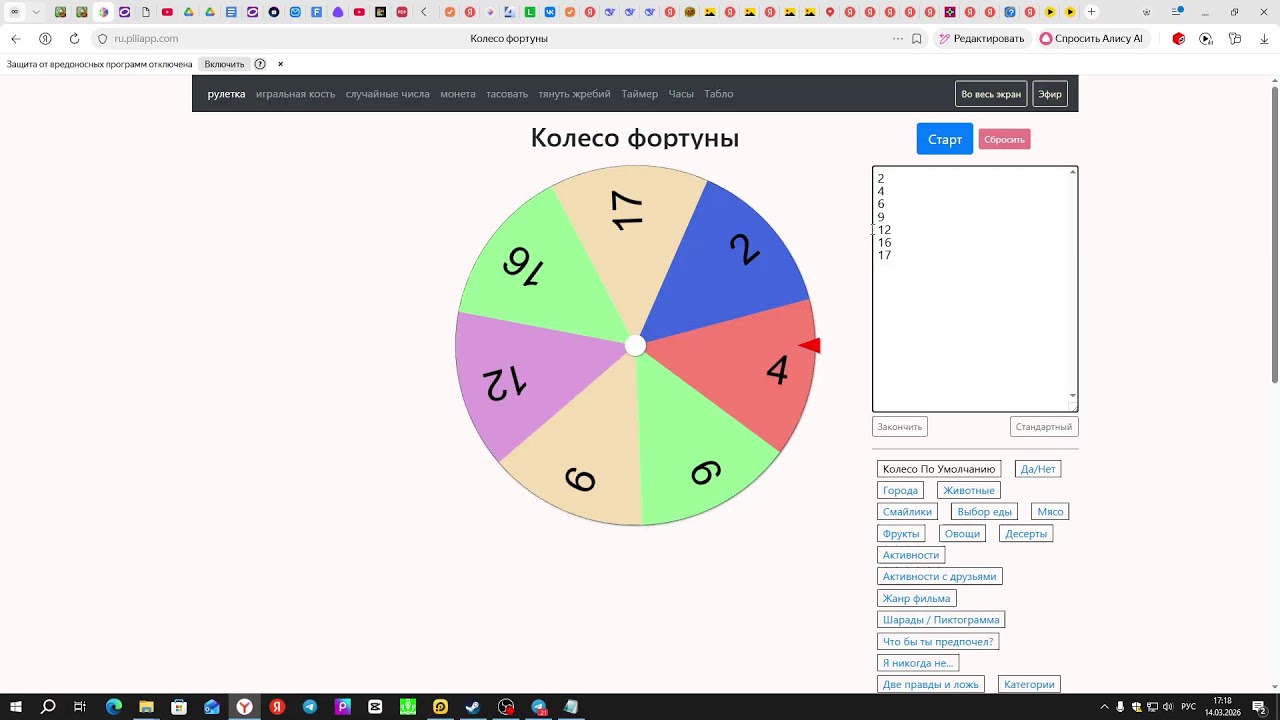This screenshot has width=1280, height=720.
Task: Reset the wheel with Сбросить
Action: [x=1004, y=140]
